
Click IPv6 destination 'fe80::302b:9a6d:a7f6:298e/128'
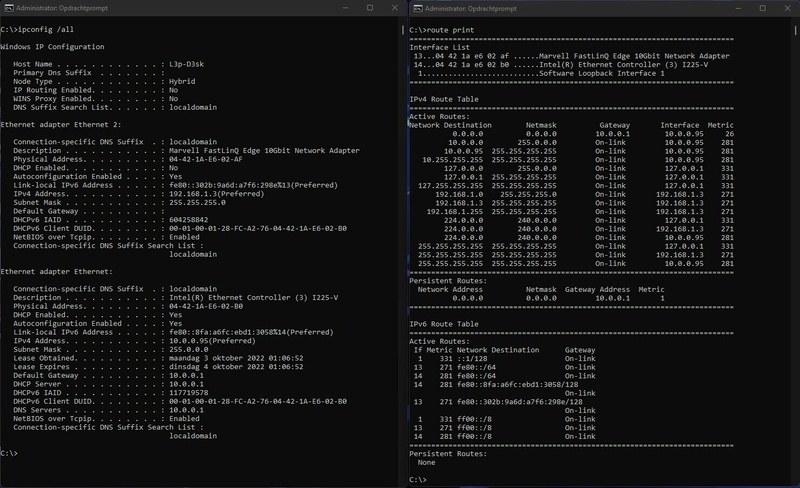[x=519, y=402]
